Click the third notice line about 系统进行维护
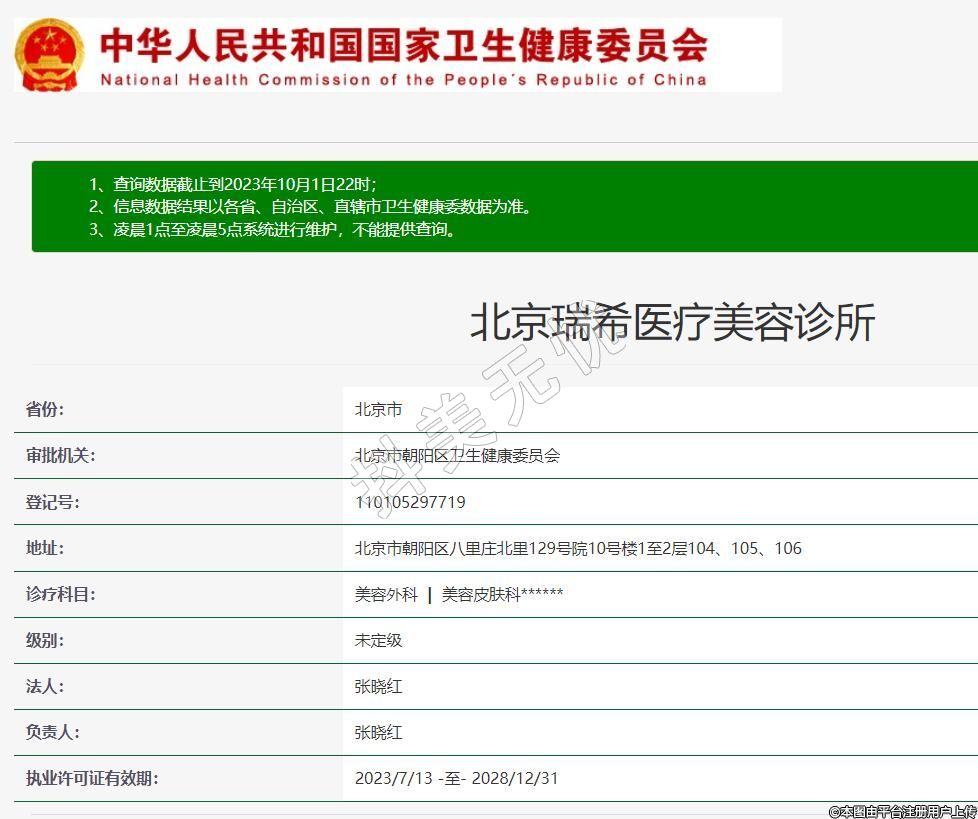This screenshot has height=819, width=978. pos(286,229)
